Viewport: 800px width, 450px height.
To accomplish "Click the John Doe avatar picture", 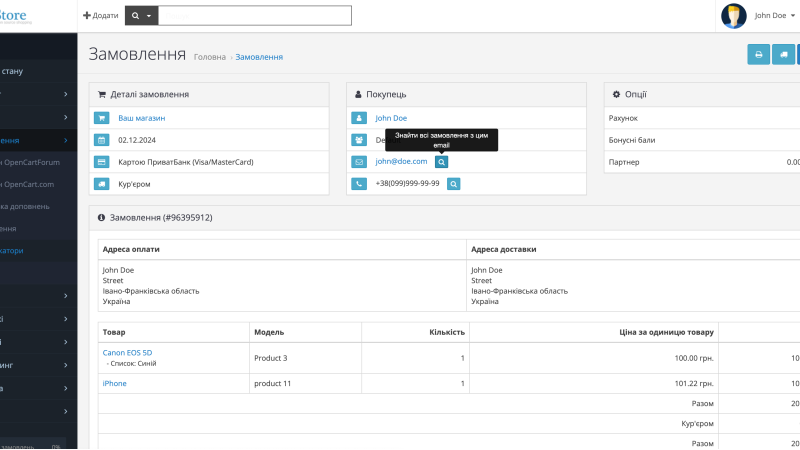I will coord(734,16).
